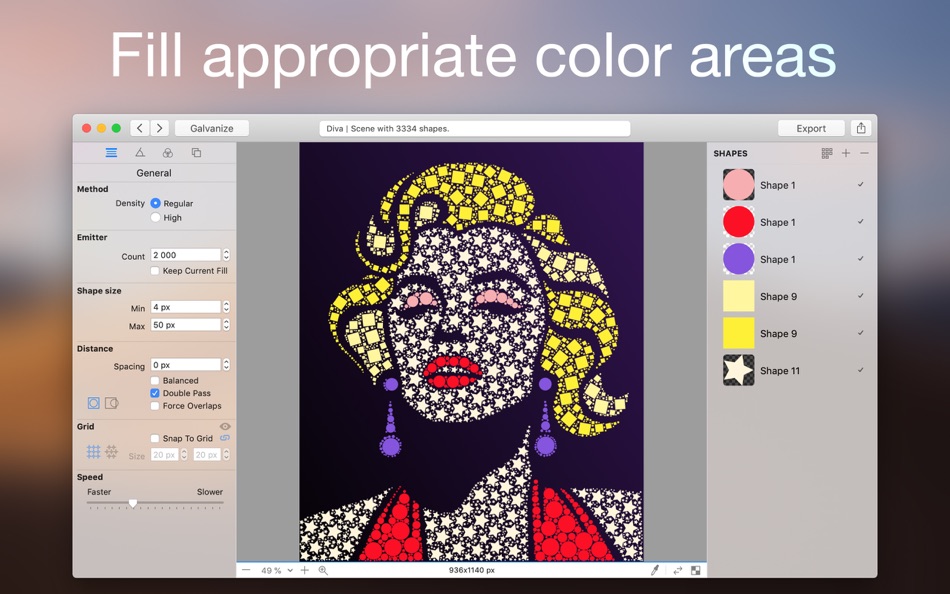This screenshot has width=950, height=594.
Task: Toggle checkmark for Shape 11
Action: click(x=860, y=370)
